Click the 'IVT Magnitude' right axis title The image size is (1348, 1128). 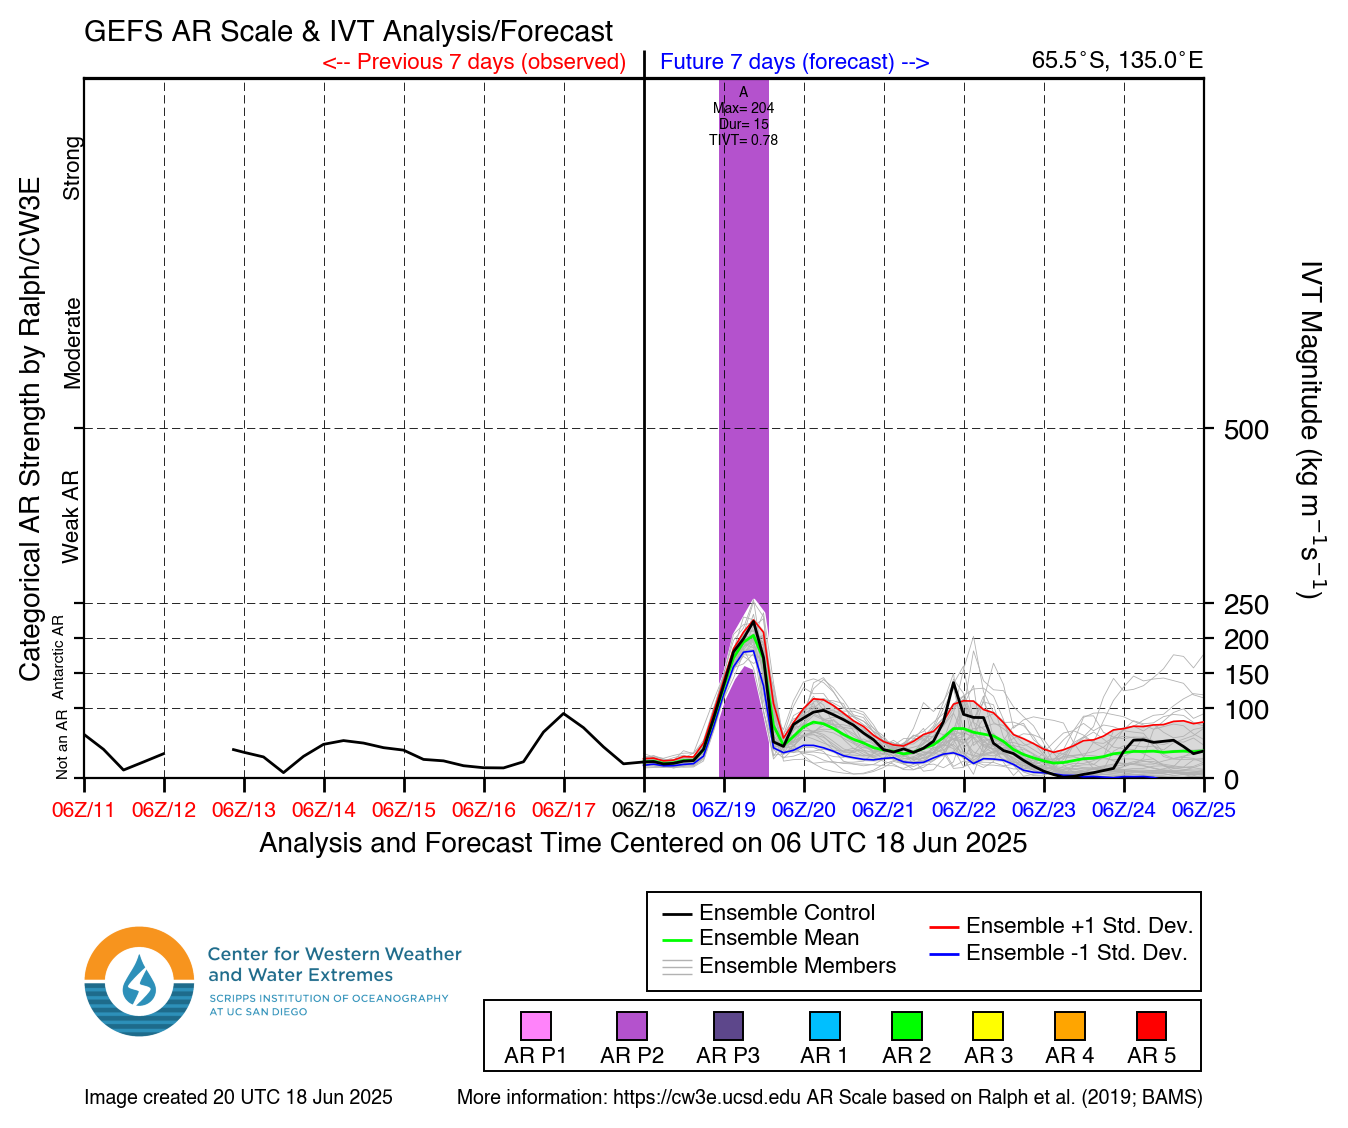(x=1311, y=430)
